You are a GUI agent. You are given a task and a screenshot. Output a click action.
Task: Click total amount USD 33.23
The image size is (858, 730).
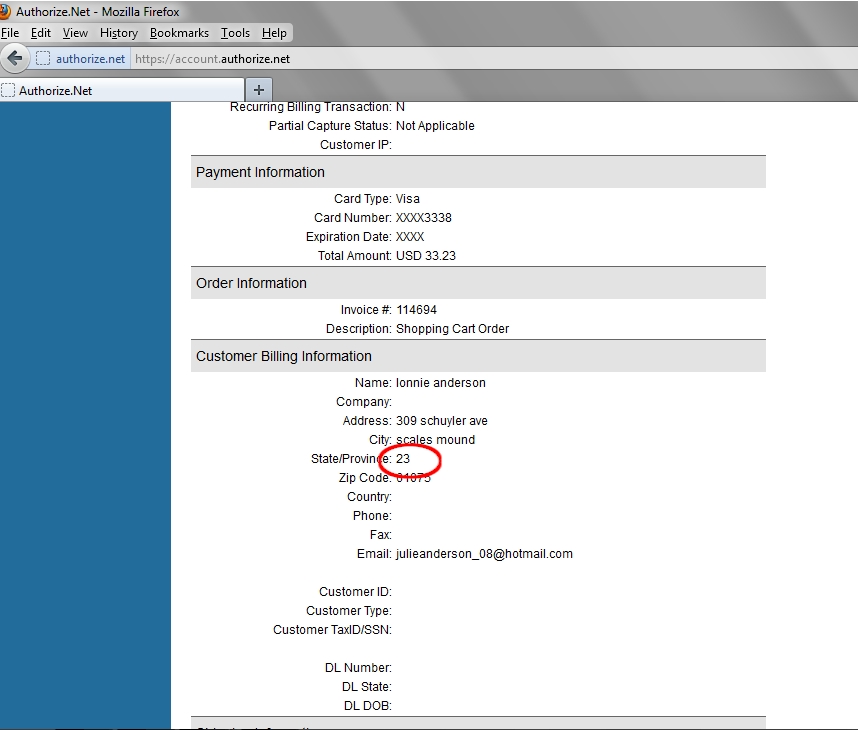[426, 256]
